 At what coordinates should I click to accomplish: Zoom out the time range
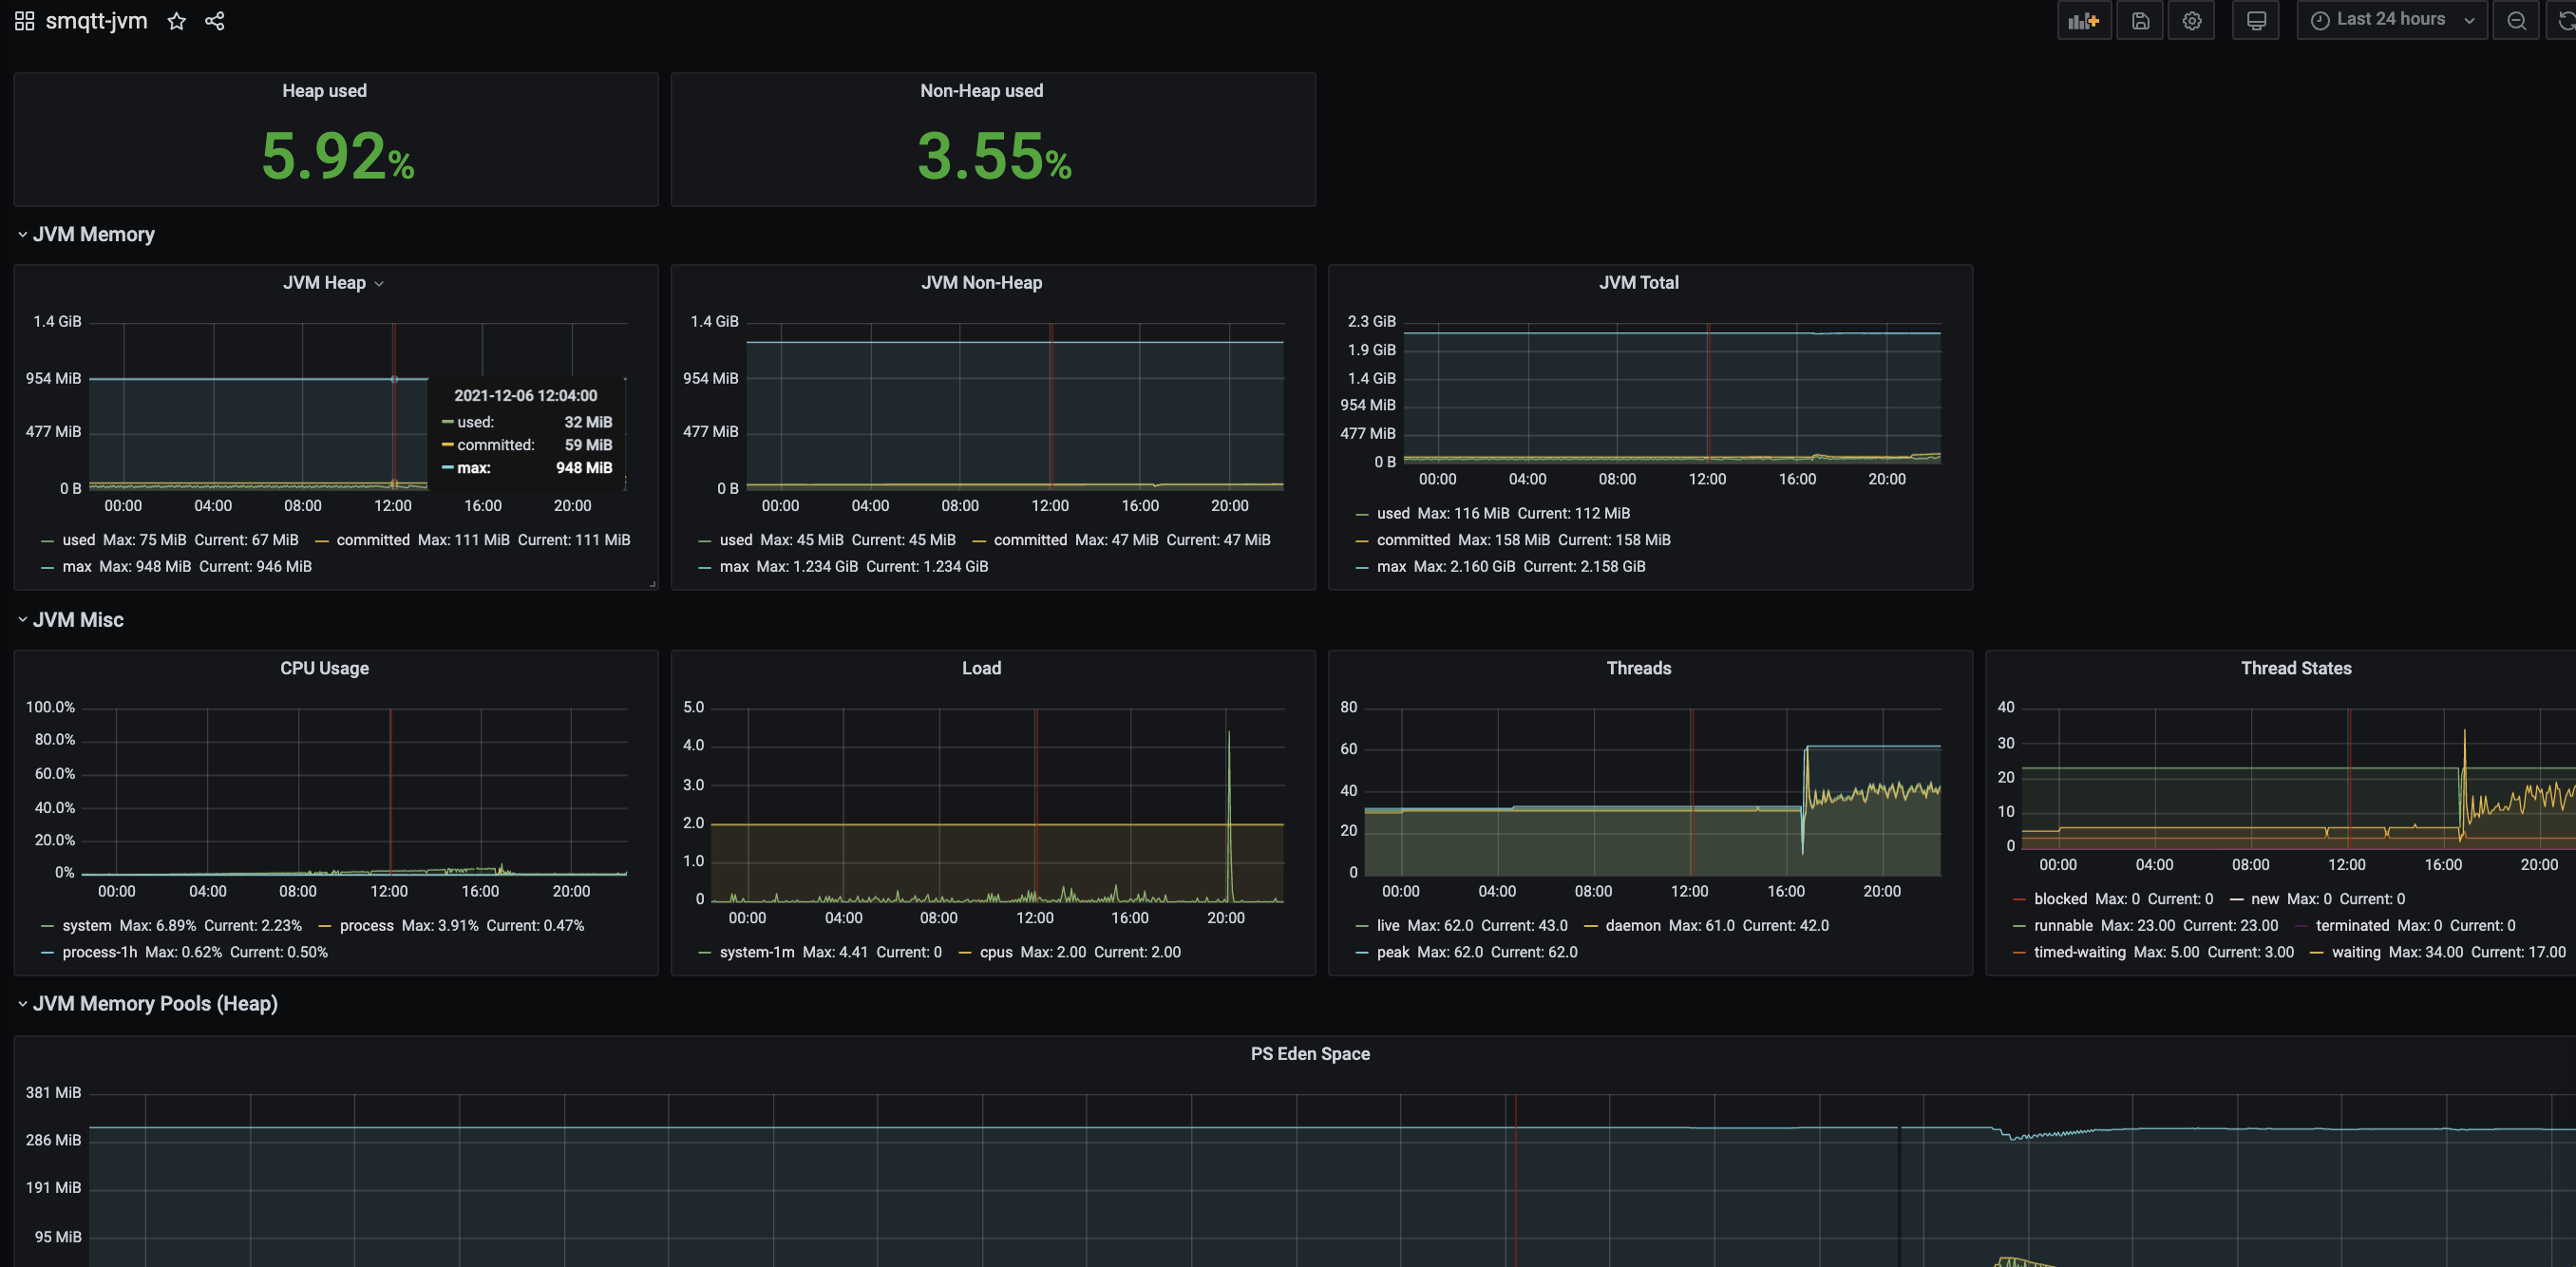tap(2516, 21)
